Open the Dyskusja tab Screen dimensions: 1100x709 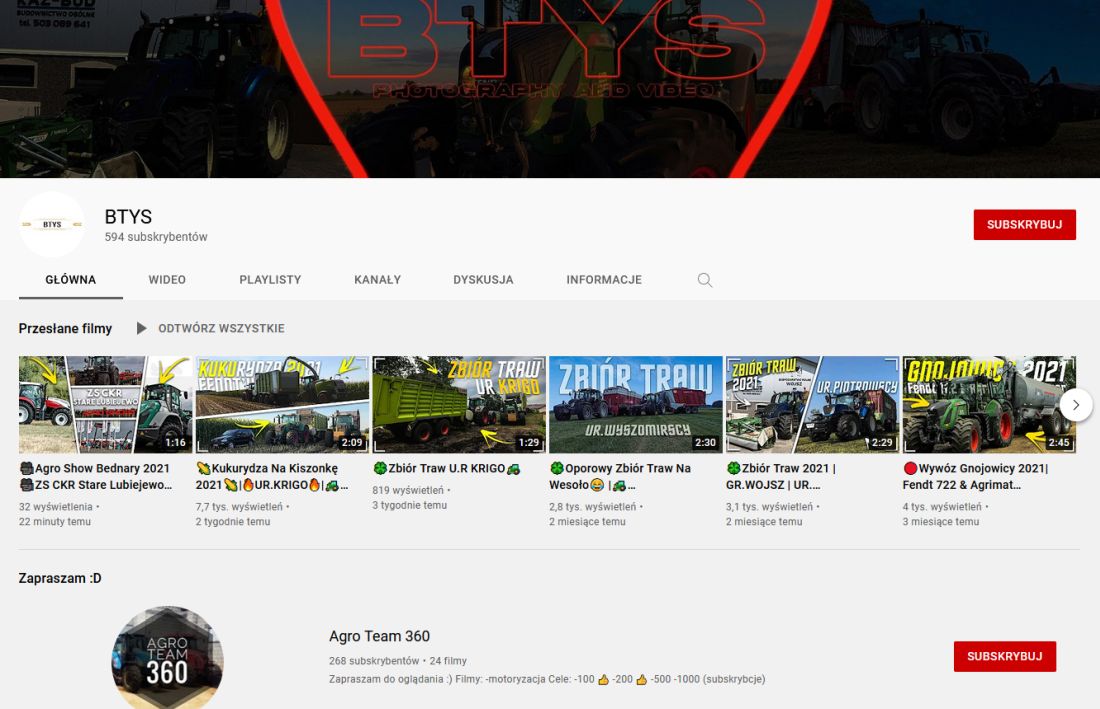pyautogui.click(x=483, y=280)
